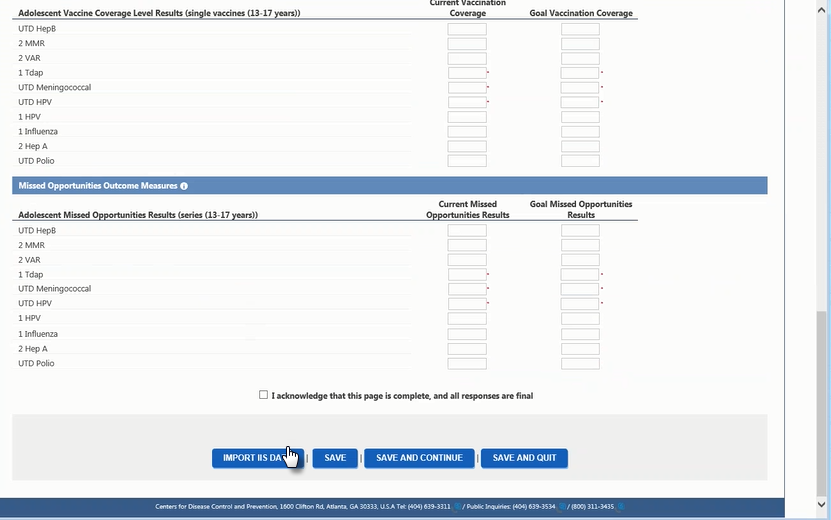Click 'Goal Vaccination Coverage' column header
The width and height of the screenshot is (831, 520).
581,13
